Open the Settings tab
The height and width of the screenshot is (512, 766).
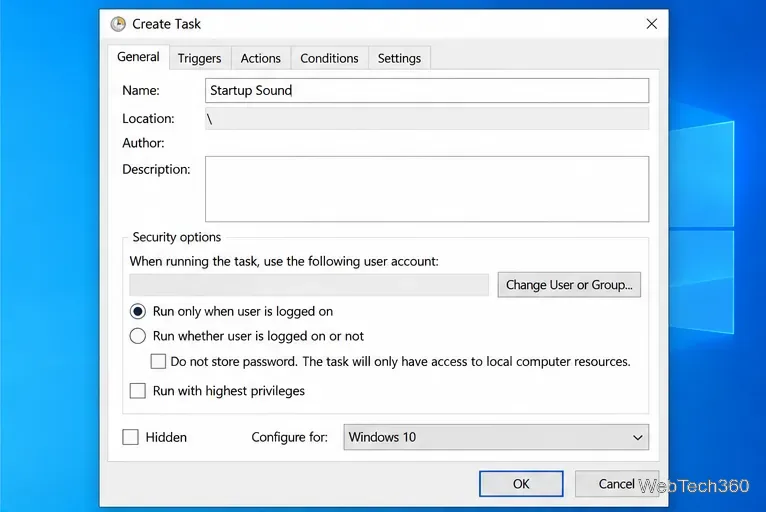(399, 58)
